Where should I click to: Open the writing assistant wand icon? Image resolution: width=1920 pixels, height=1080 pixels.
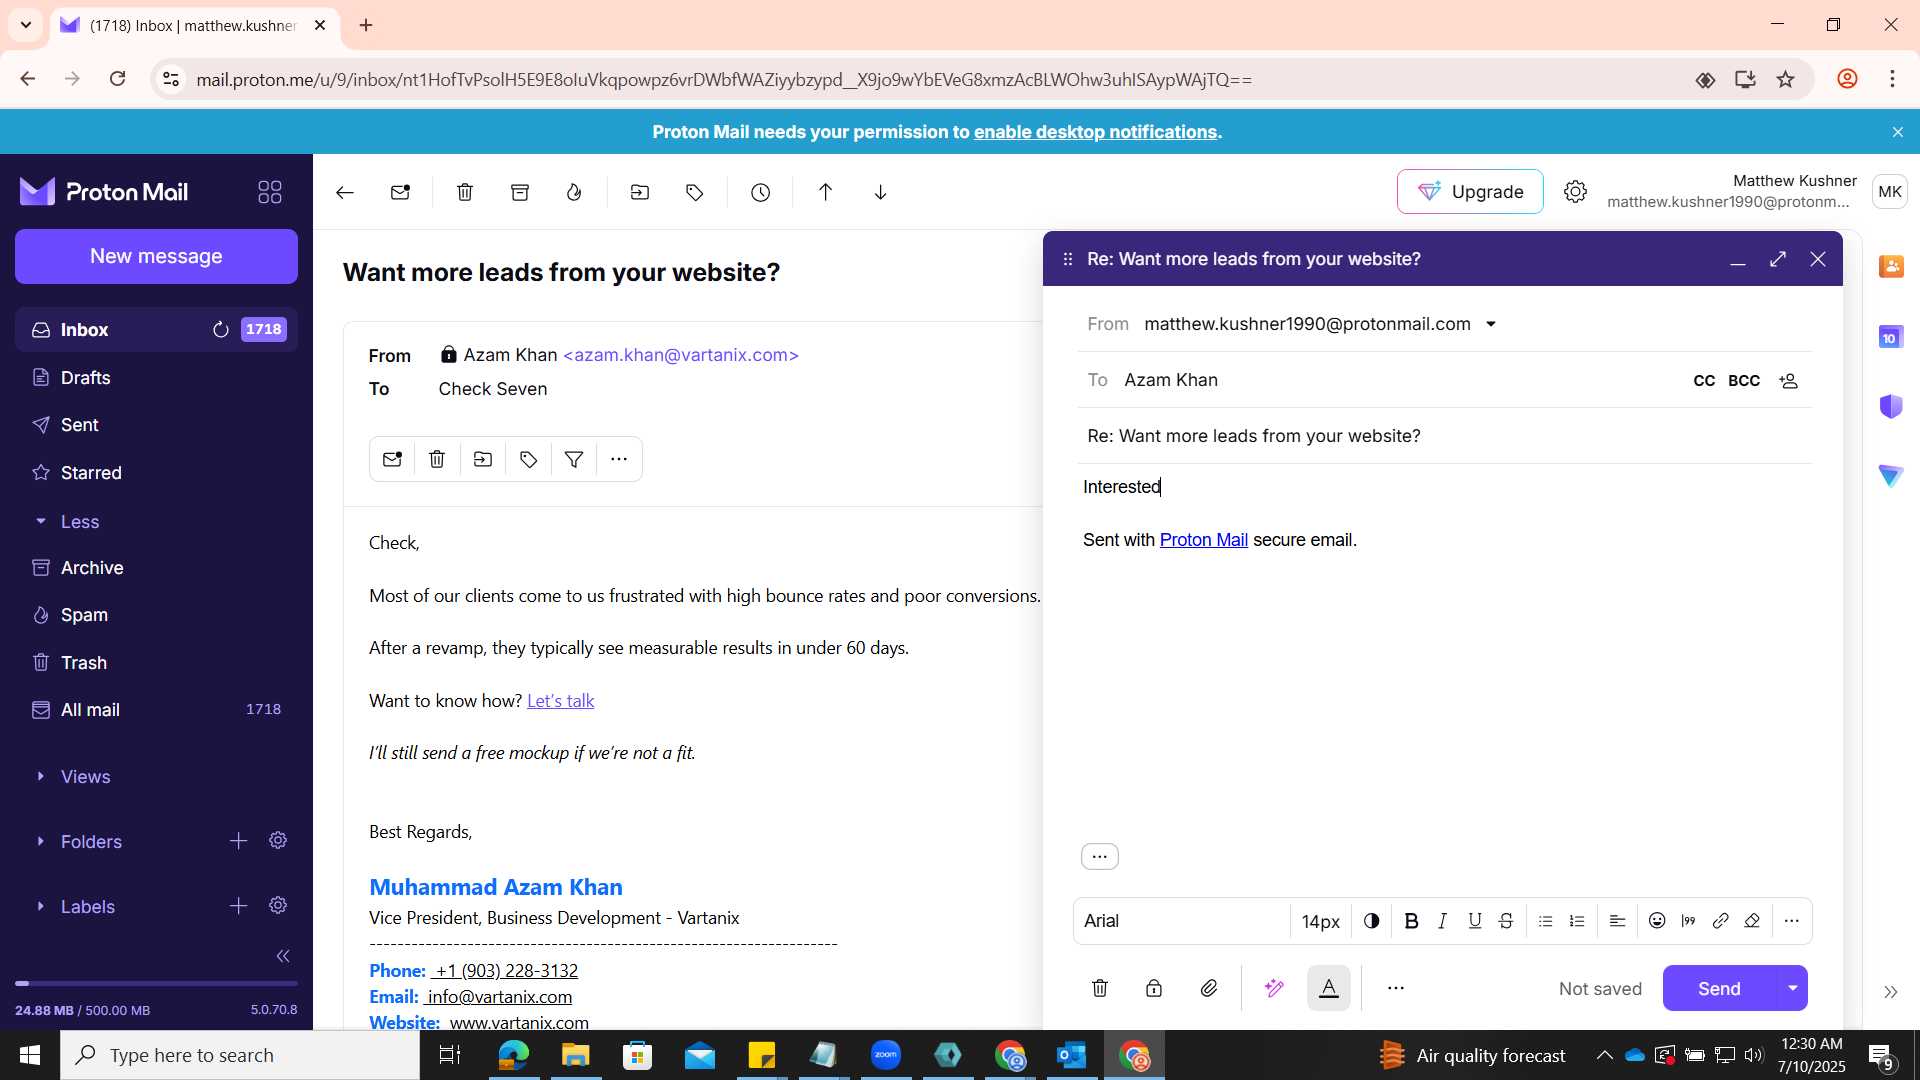coord(1274,988)
